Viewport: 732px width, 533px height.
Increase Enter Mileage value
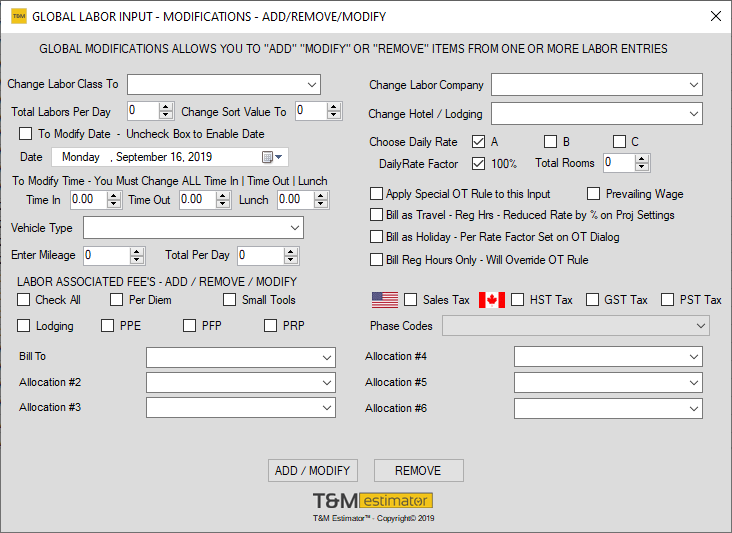(136, 251)
